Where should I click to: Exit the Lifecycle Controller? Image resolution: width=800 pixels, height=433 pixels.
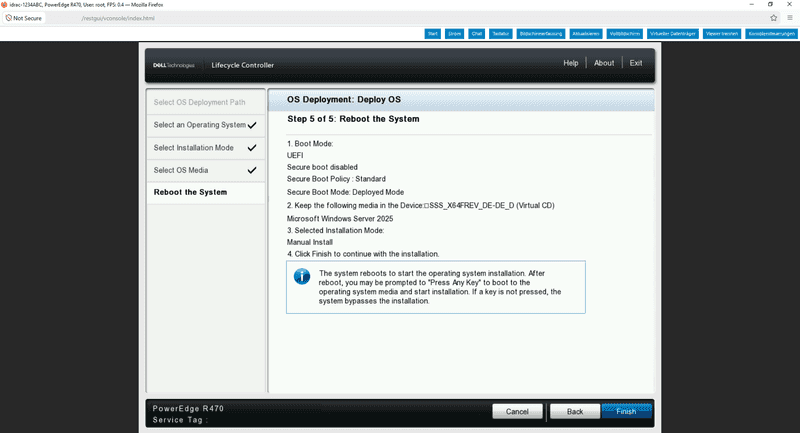tap(636, 63)
